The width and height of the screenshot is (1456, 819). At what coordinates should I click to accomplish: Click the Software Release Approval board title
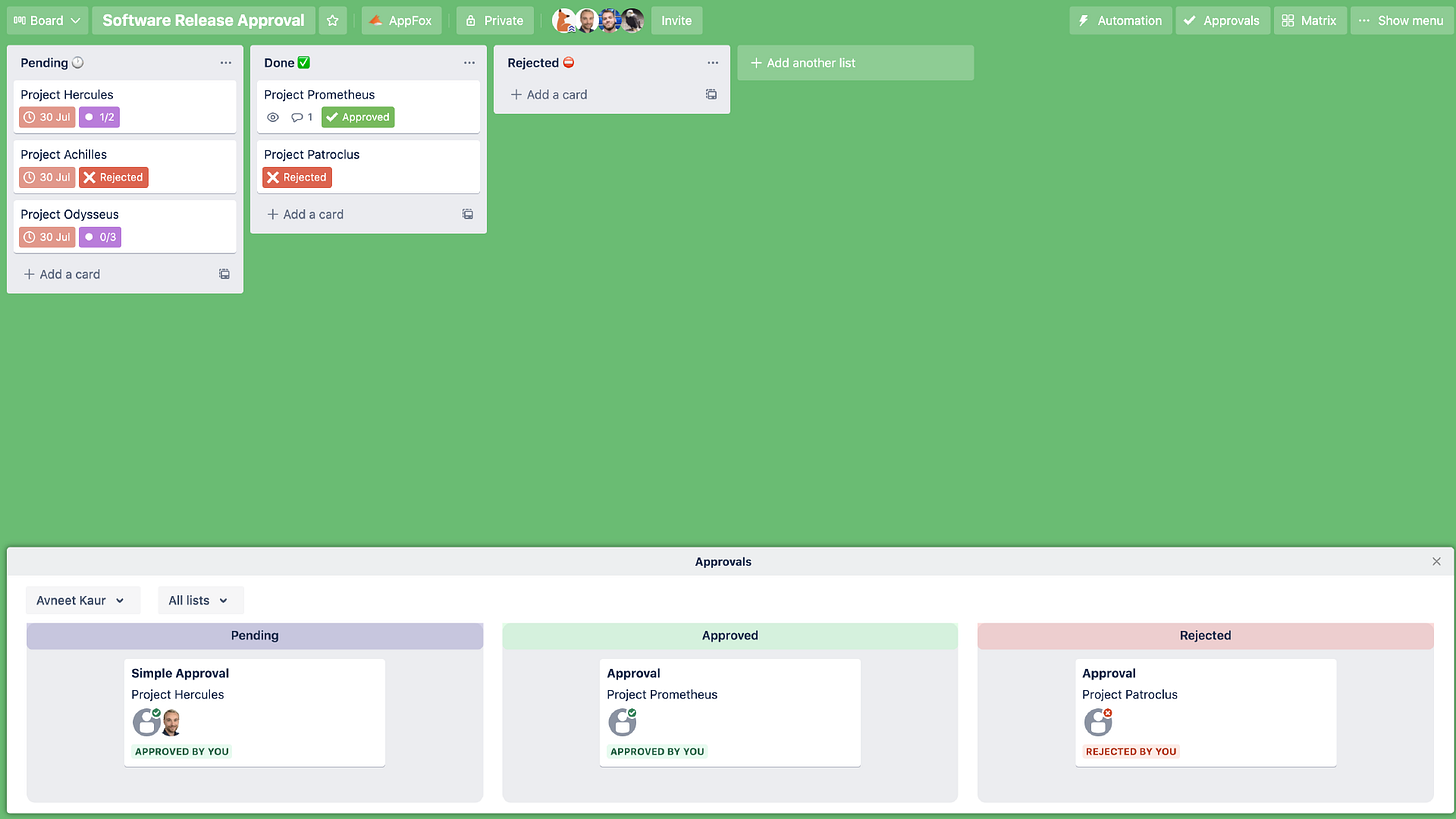click(203, 20)
